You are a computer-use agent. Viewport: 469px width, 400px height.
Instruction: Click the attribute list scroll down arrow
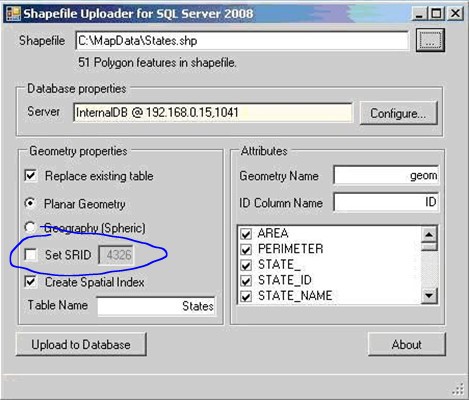coord(429,295)
